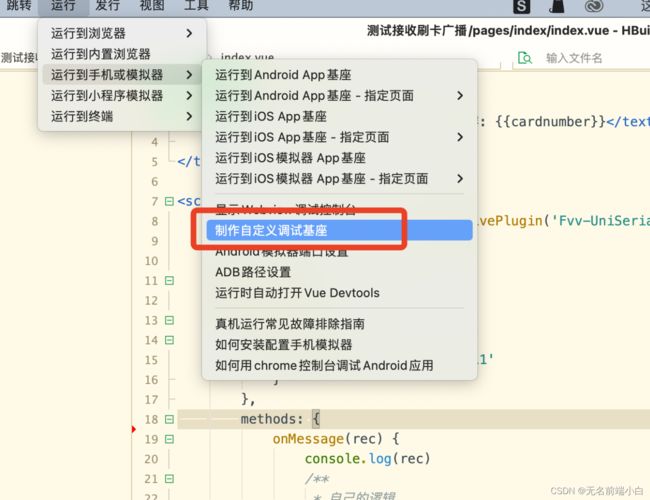Click 运行到Android App基座 - 指定页面

(x=339, y=95)
